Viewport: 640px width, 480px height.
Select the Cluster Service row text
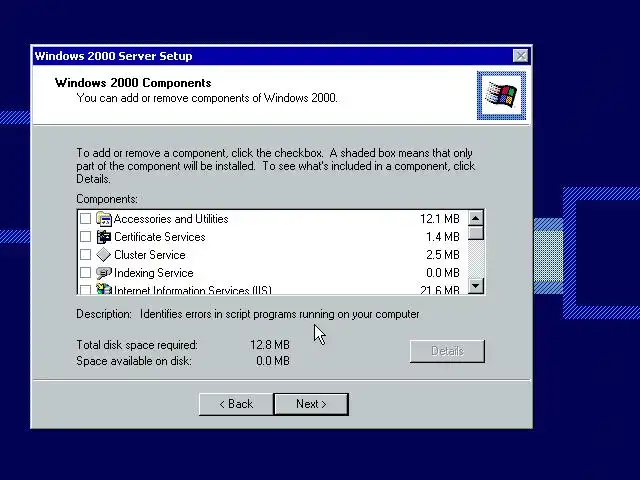coord(150,255)
